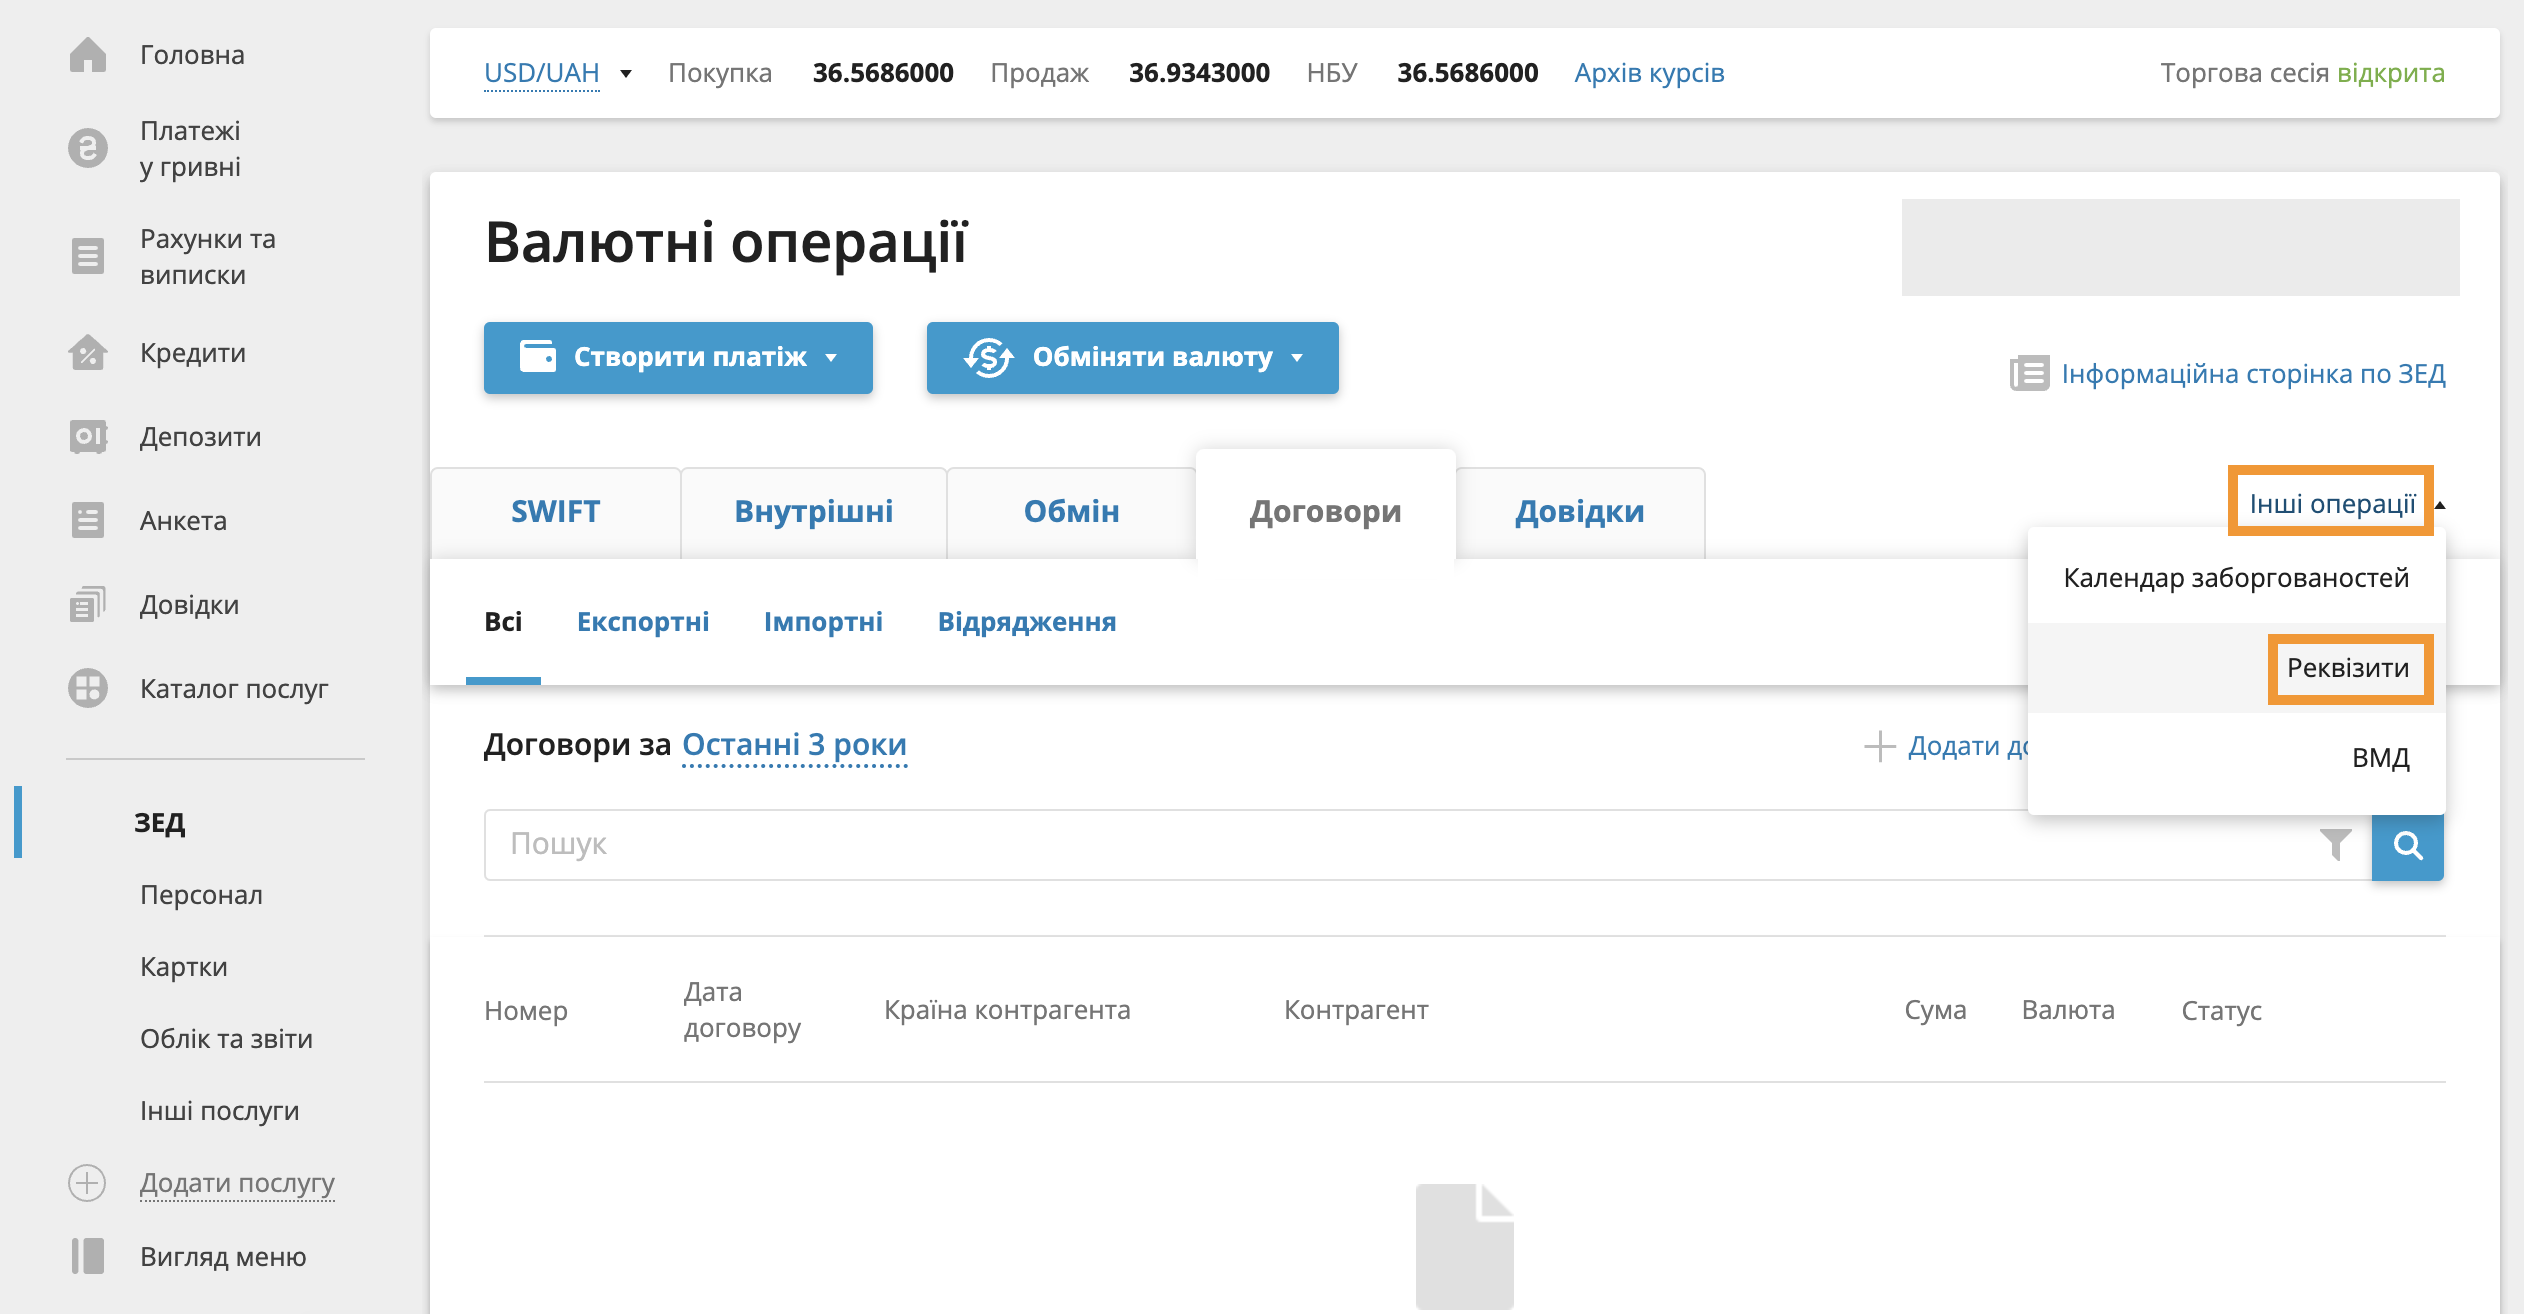
Task: Change period via Останні 3 роки
Action: coord(794,745)
